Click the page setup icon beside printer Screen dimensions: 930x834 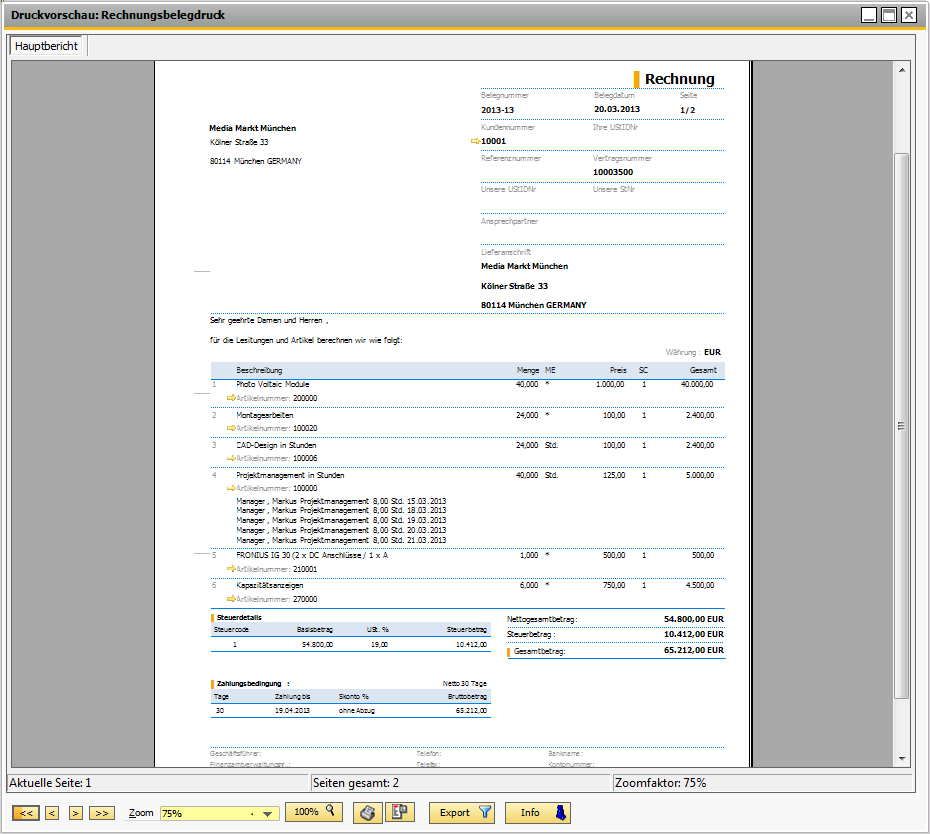point(400,813)
